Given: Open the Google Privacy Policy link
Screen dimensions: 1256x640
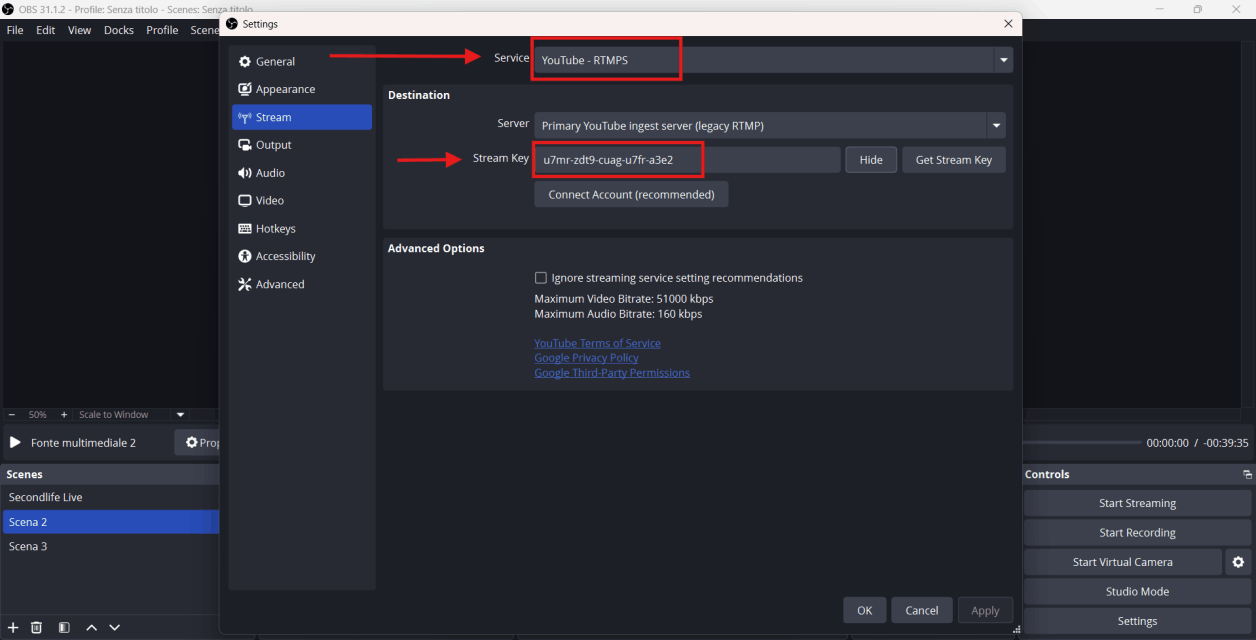Looking at the screenshot, I should click(x=586, y=358).
